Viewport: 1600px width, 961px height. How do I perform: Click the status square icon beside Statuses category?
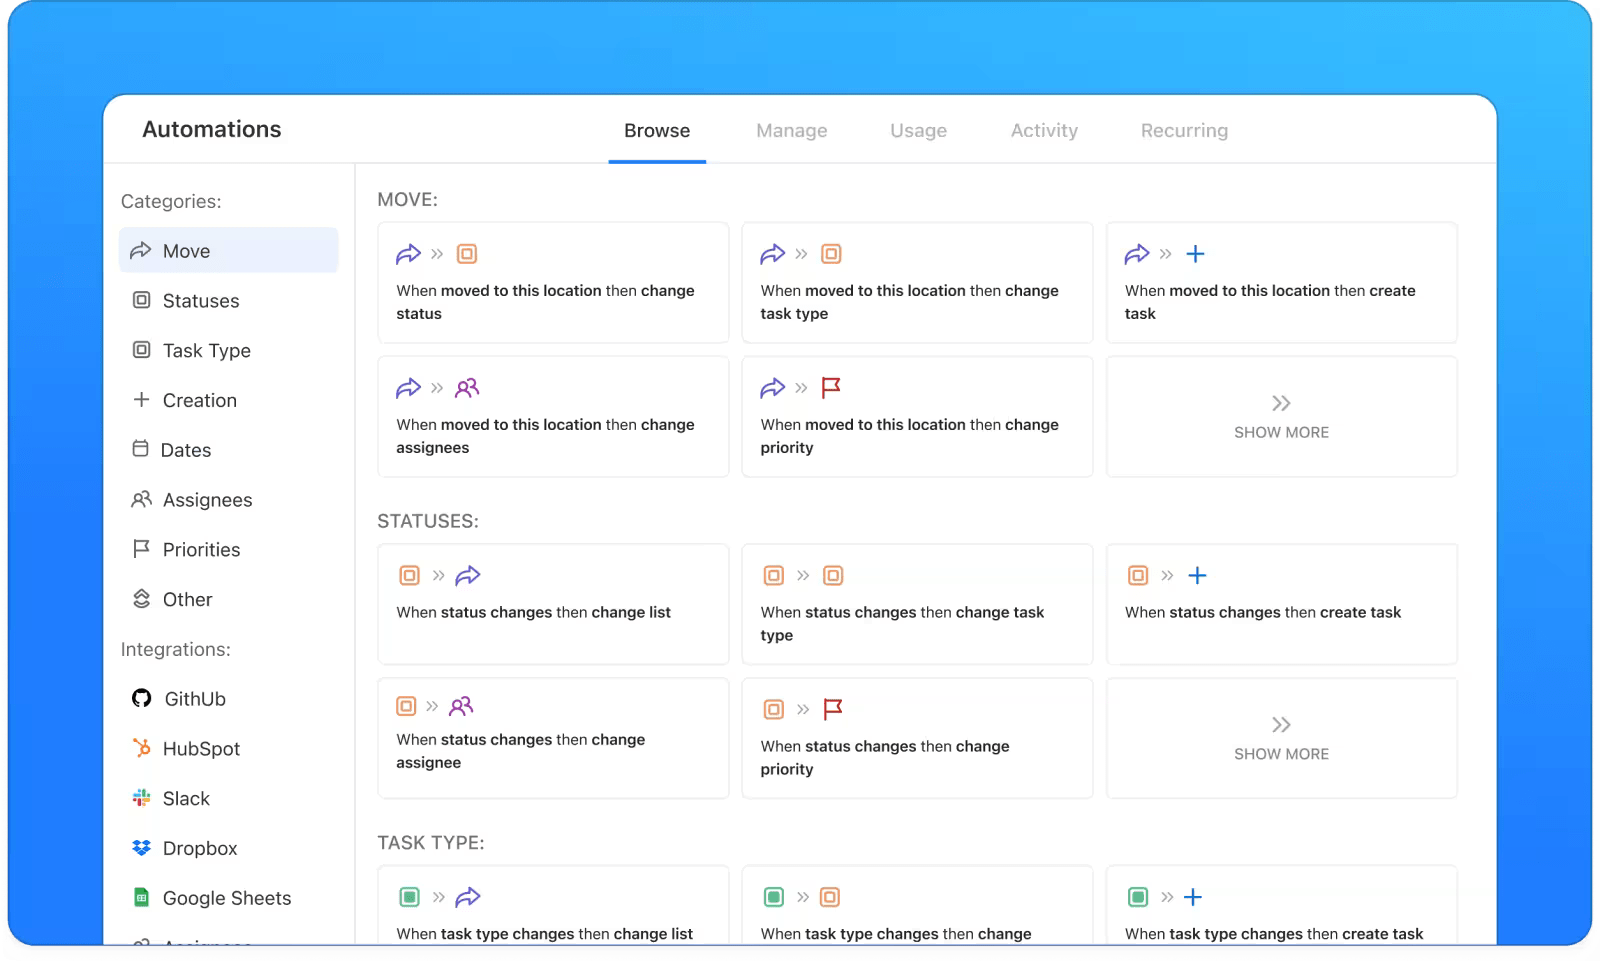point(141,300)
